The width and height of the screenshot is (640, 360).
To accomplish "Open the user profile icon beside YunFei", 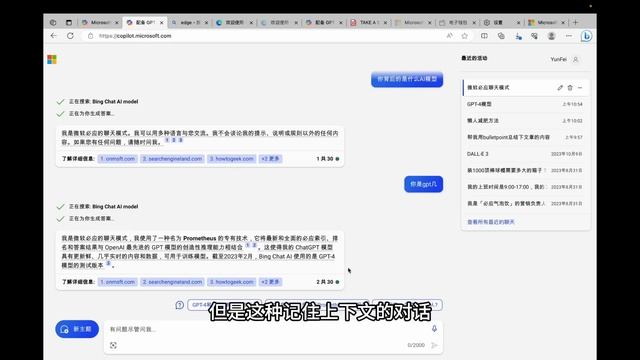I will pyautogui.click(x=576, y=59).
